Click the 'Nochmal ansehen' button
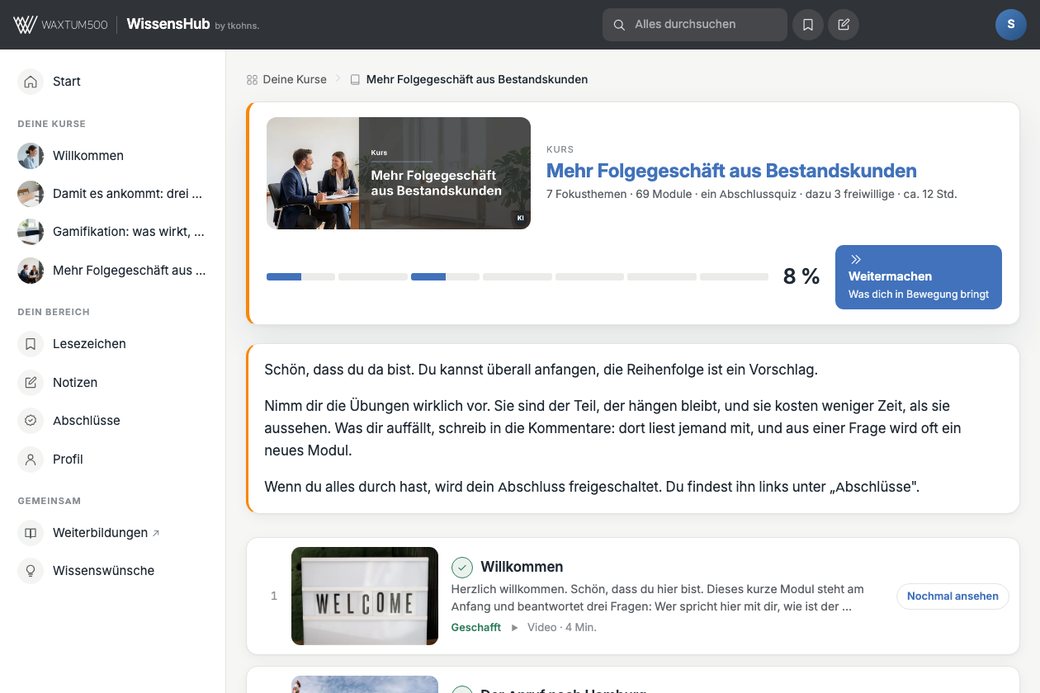Image resolution: width=1040 pixels, height=693 pixels. tap(952, 596)
